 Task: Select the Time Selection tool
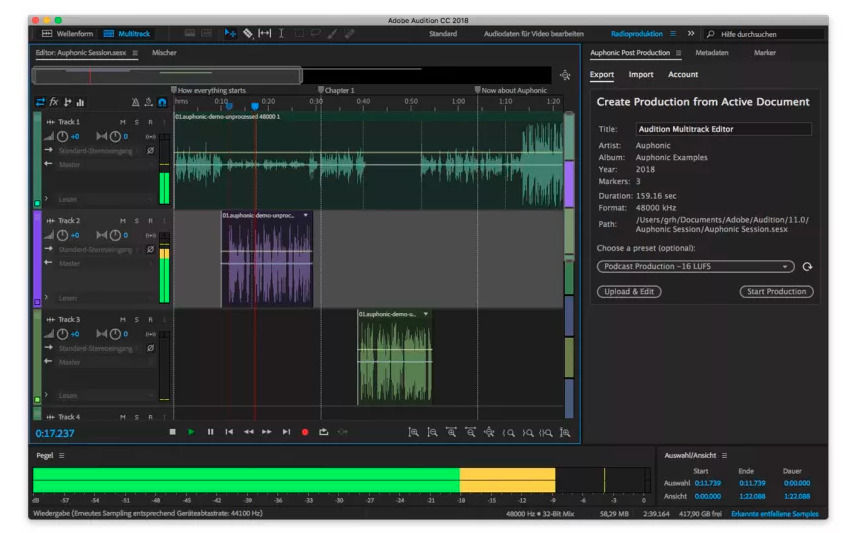tap(281, 33)
